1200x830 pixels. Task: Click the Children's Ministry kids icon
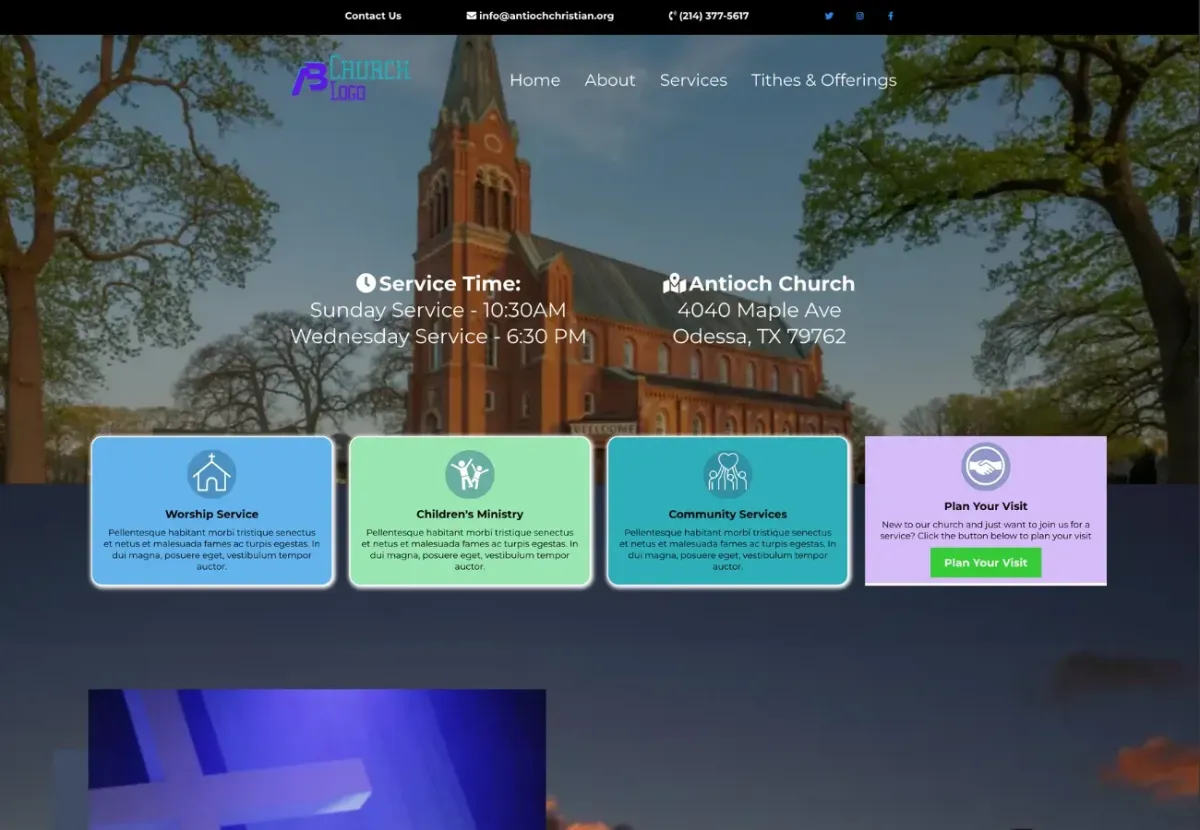tap(470, 474)
